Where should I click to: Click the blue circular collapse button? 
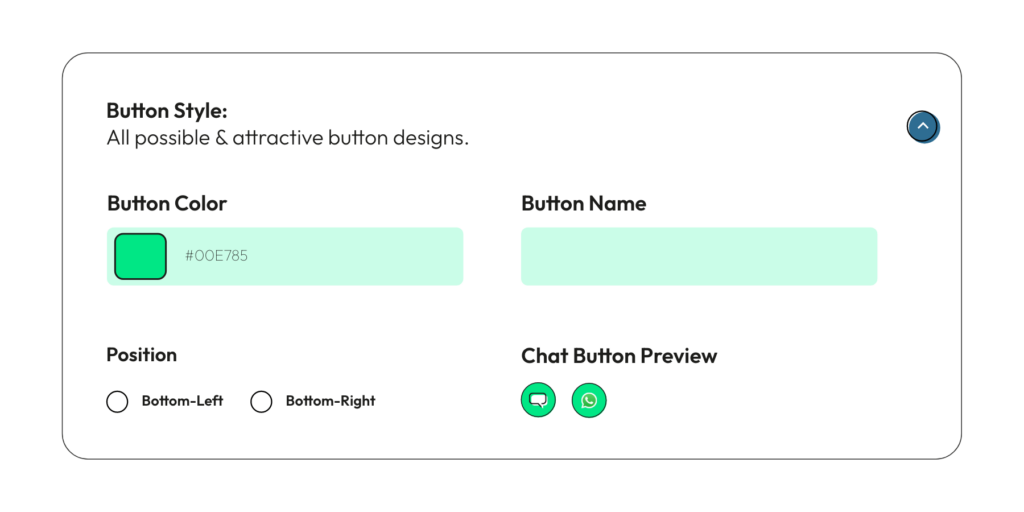pos(923,126)
